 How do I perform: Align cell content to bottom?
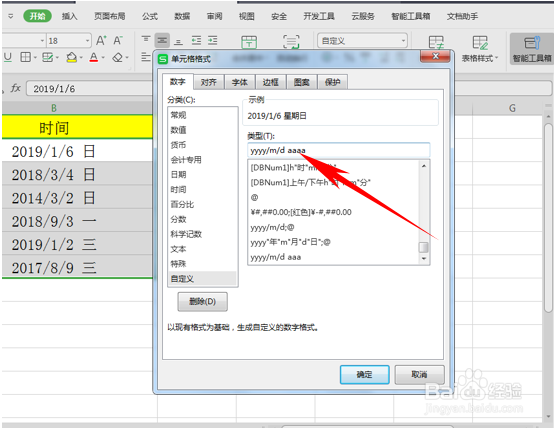(179, 41)
